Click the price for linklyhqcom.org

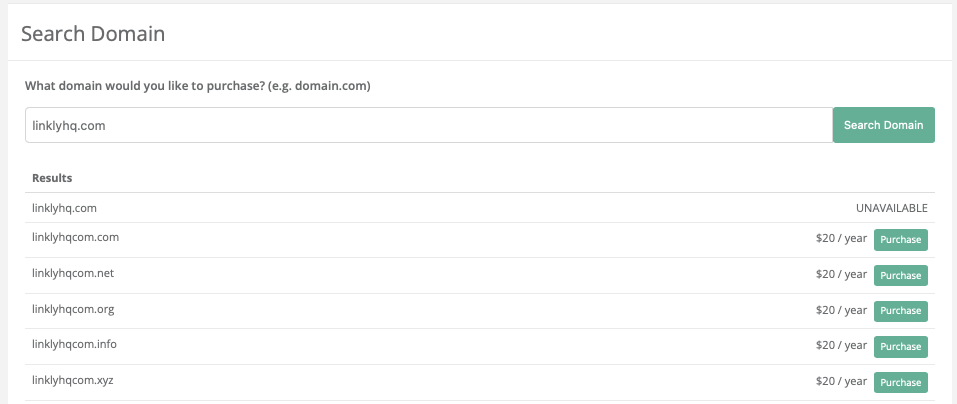click(841, 310)
